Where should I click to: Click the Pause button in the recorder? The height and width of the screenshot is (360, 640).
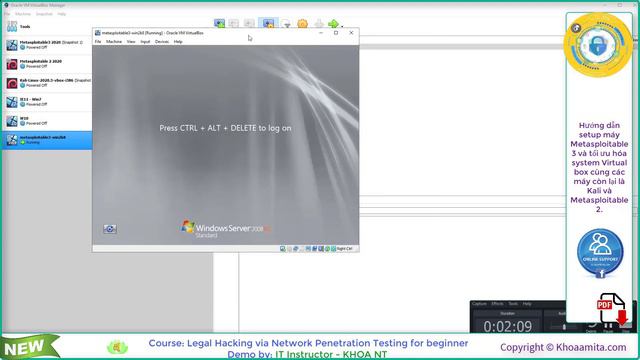tap(608, 326)
